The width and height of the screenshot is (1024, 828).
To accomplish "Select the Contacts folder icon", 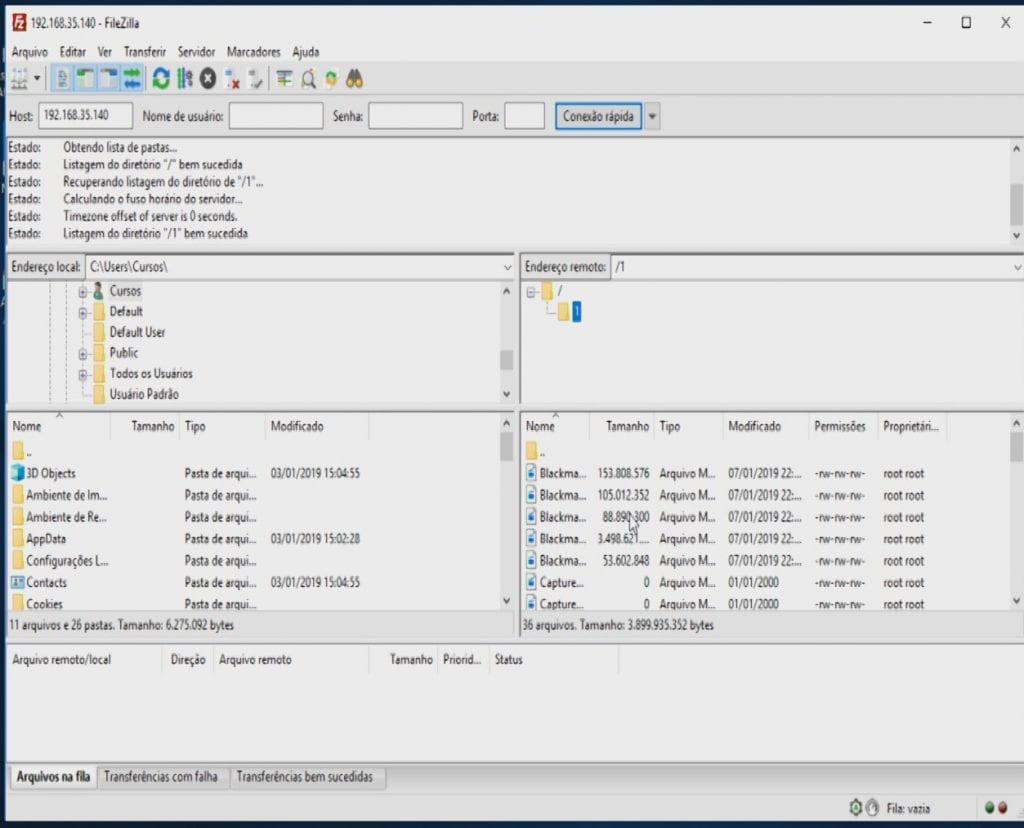I will pos(18,582).
